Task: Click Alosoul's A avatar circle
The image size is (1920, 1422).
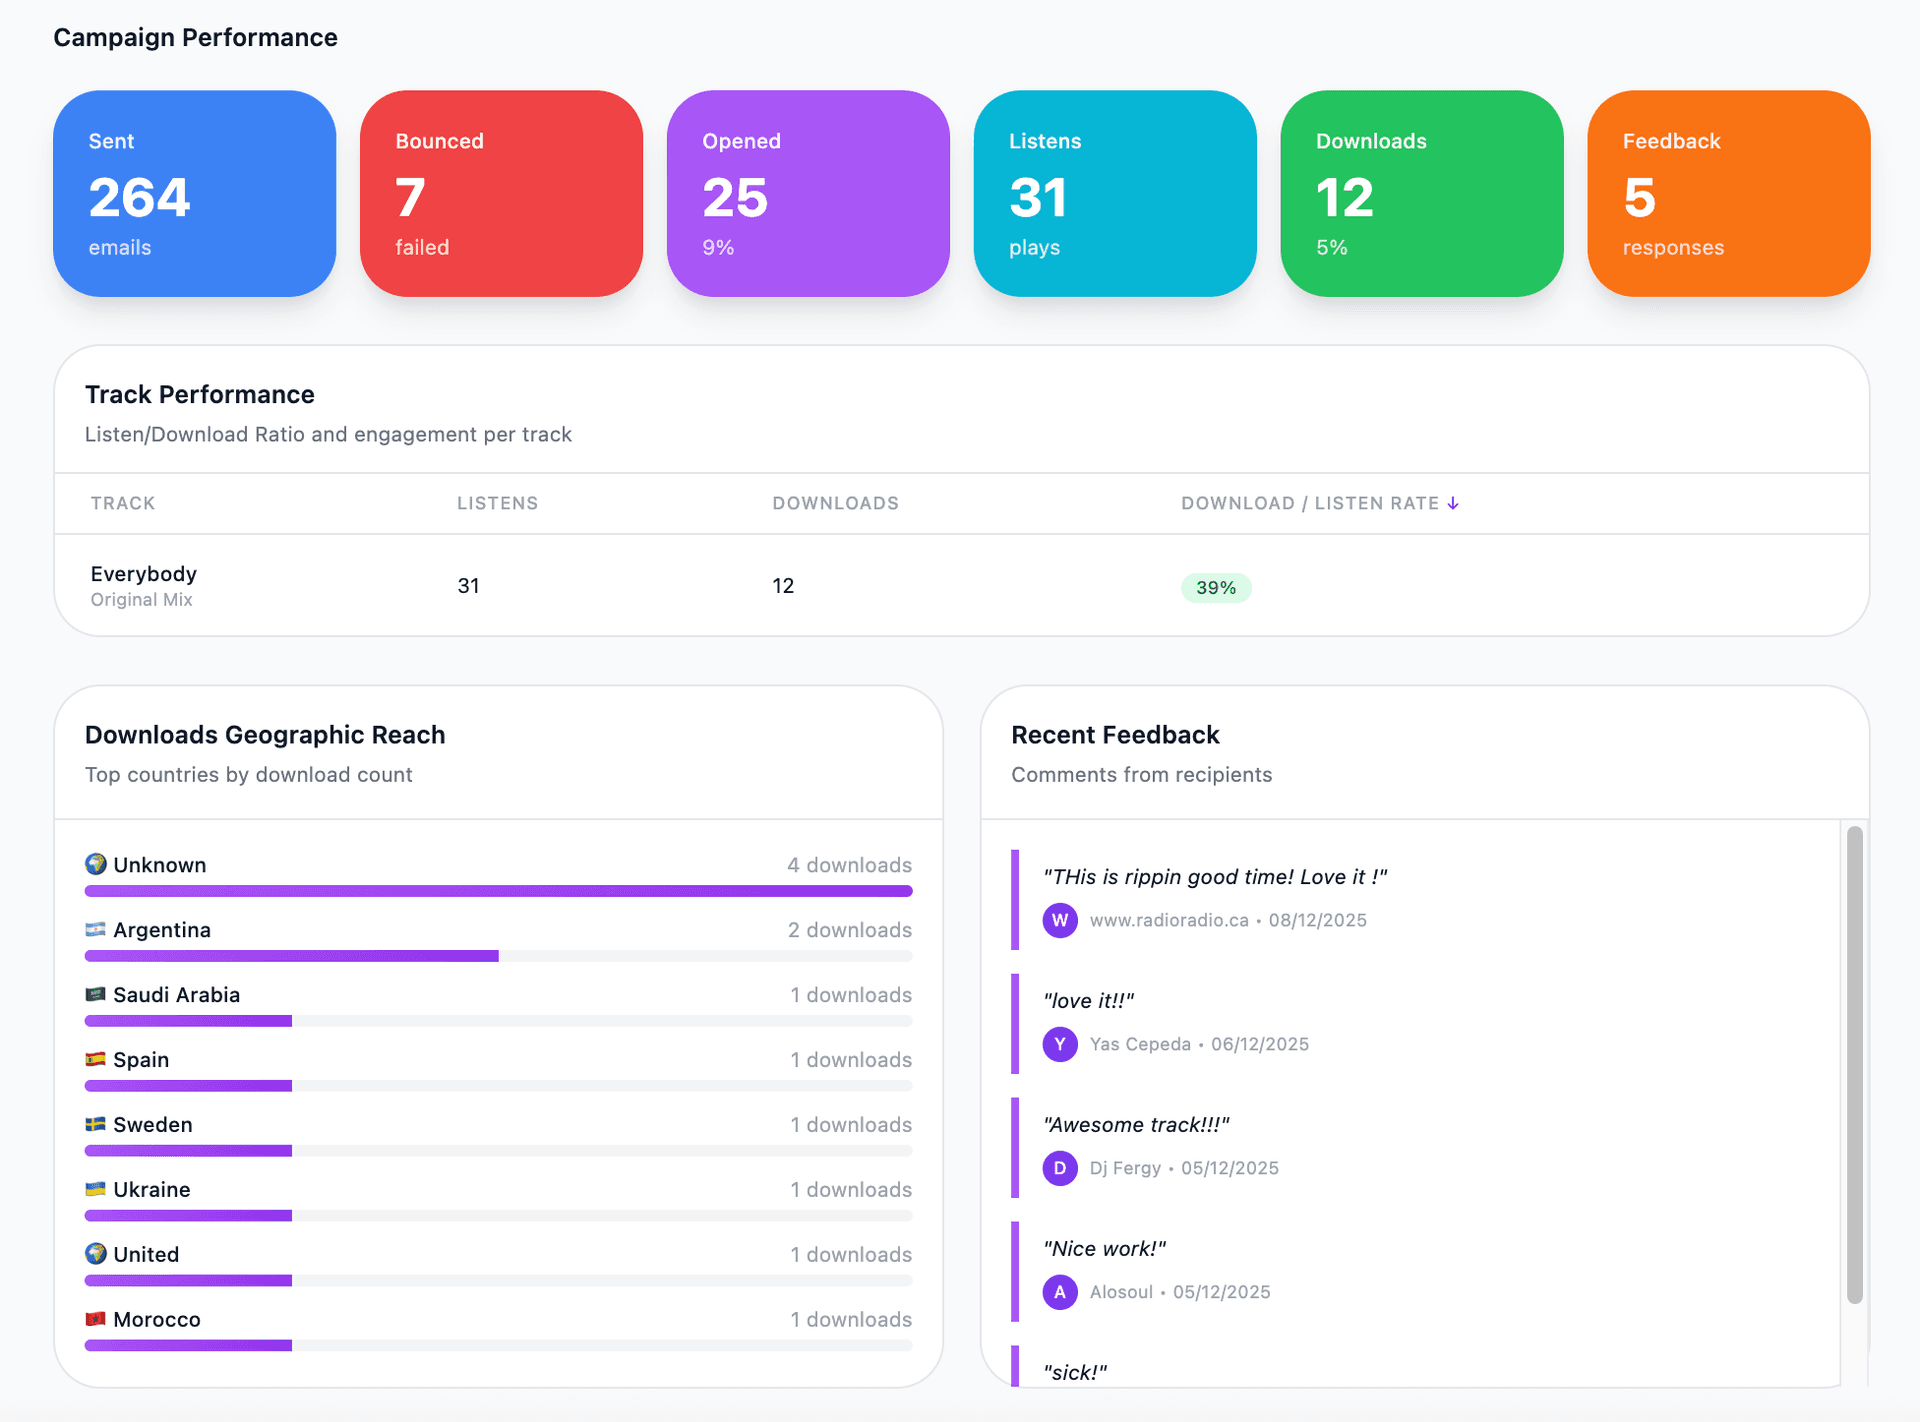Action: 1060,1292
